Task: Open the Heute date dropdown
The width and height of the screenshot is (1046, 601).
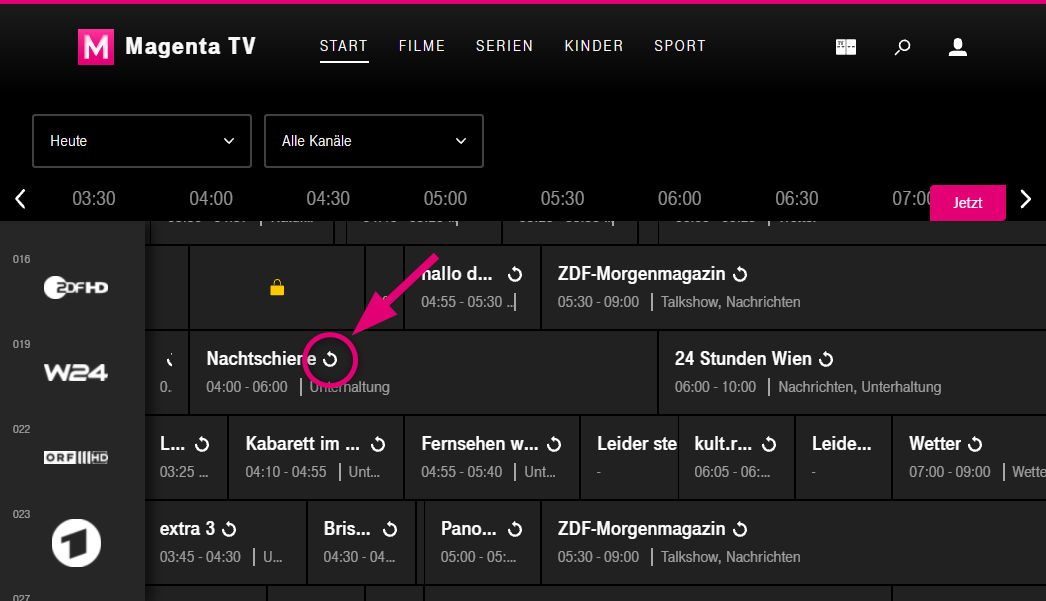Action: pos(141,141)
